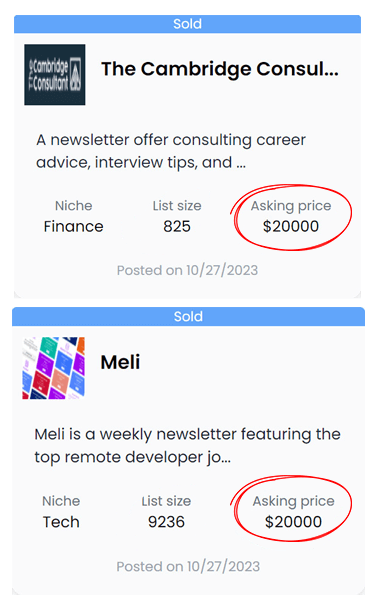The width and height of the screenshot is (379, 611).
Task: Click the Asking price label in Meli card
Action: (x=294, y=502)
